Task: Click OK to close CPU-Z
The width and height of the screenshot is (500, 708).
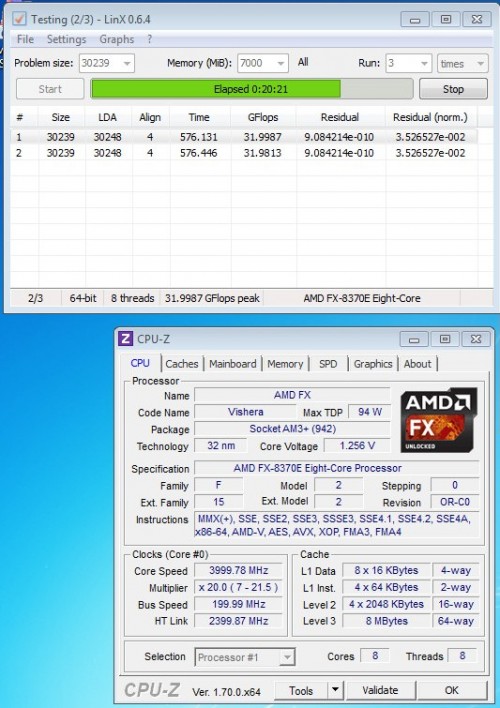Action: click(x=452, y=690)
